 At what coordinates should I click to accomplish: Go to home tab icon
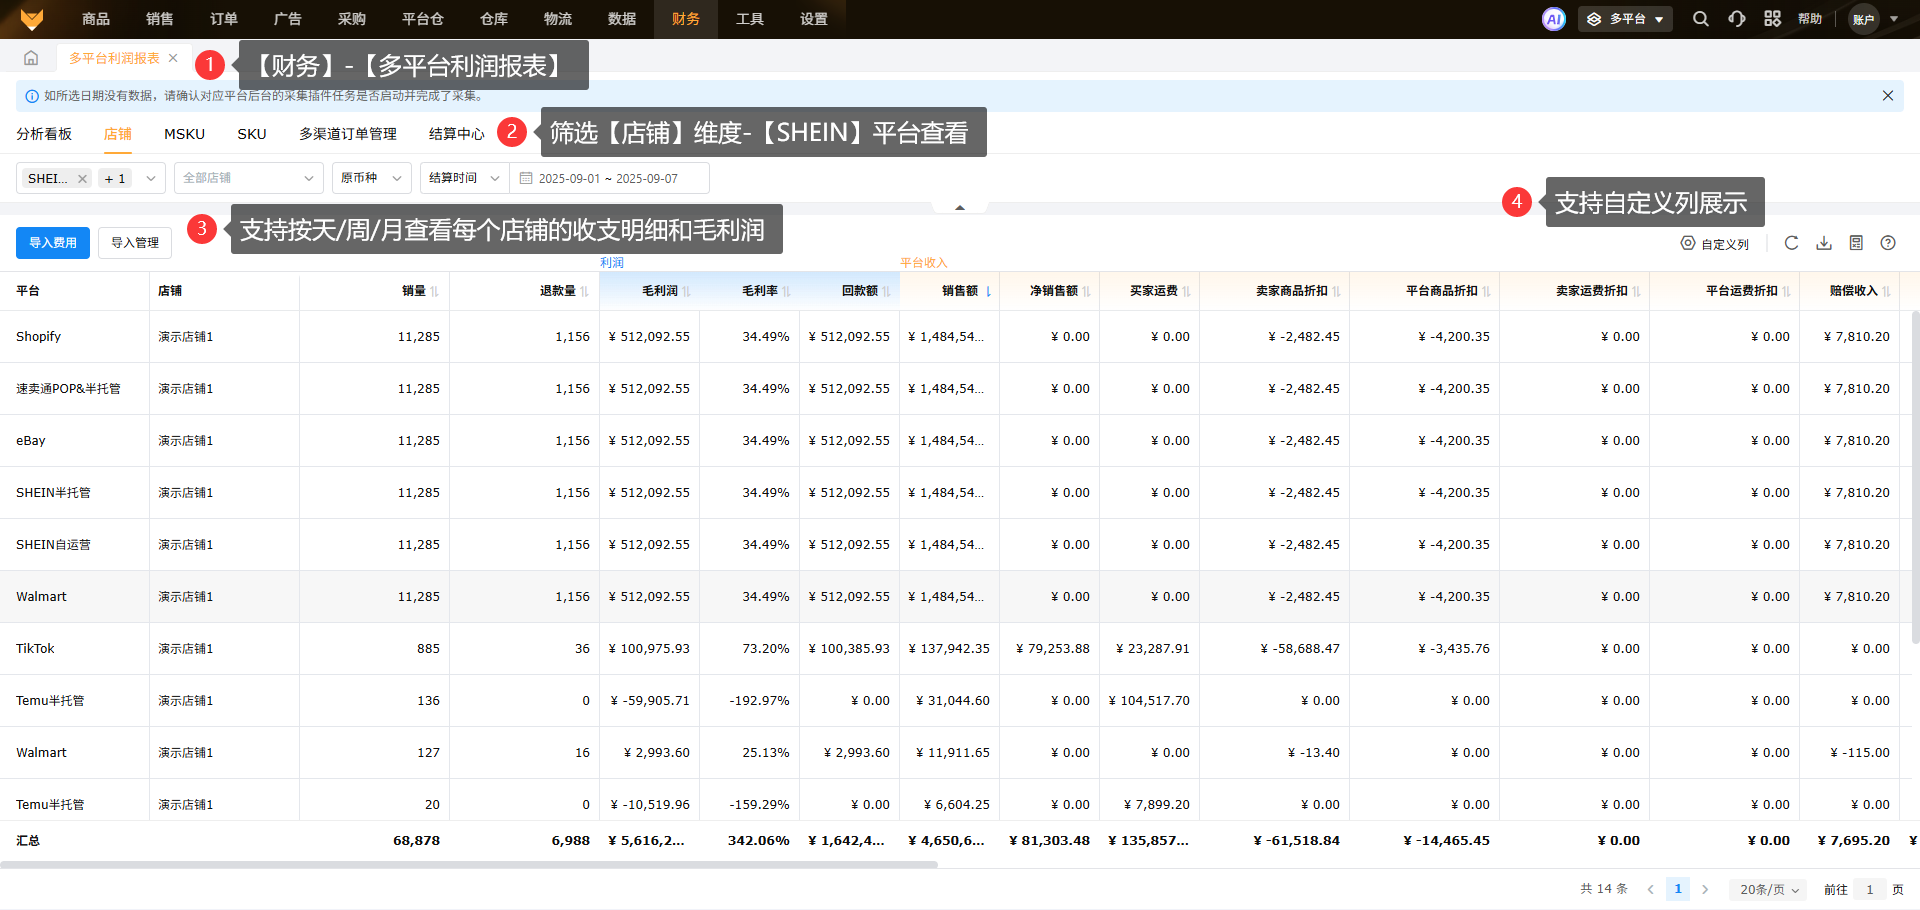click(31, 58)
